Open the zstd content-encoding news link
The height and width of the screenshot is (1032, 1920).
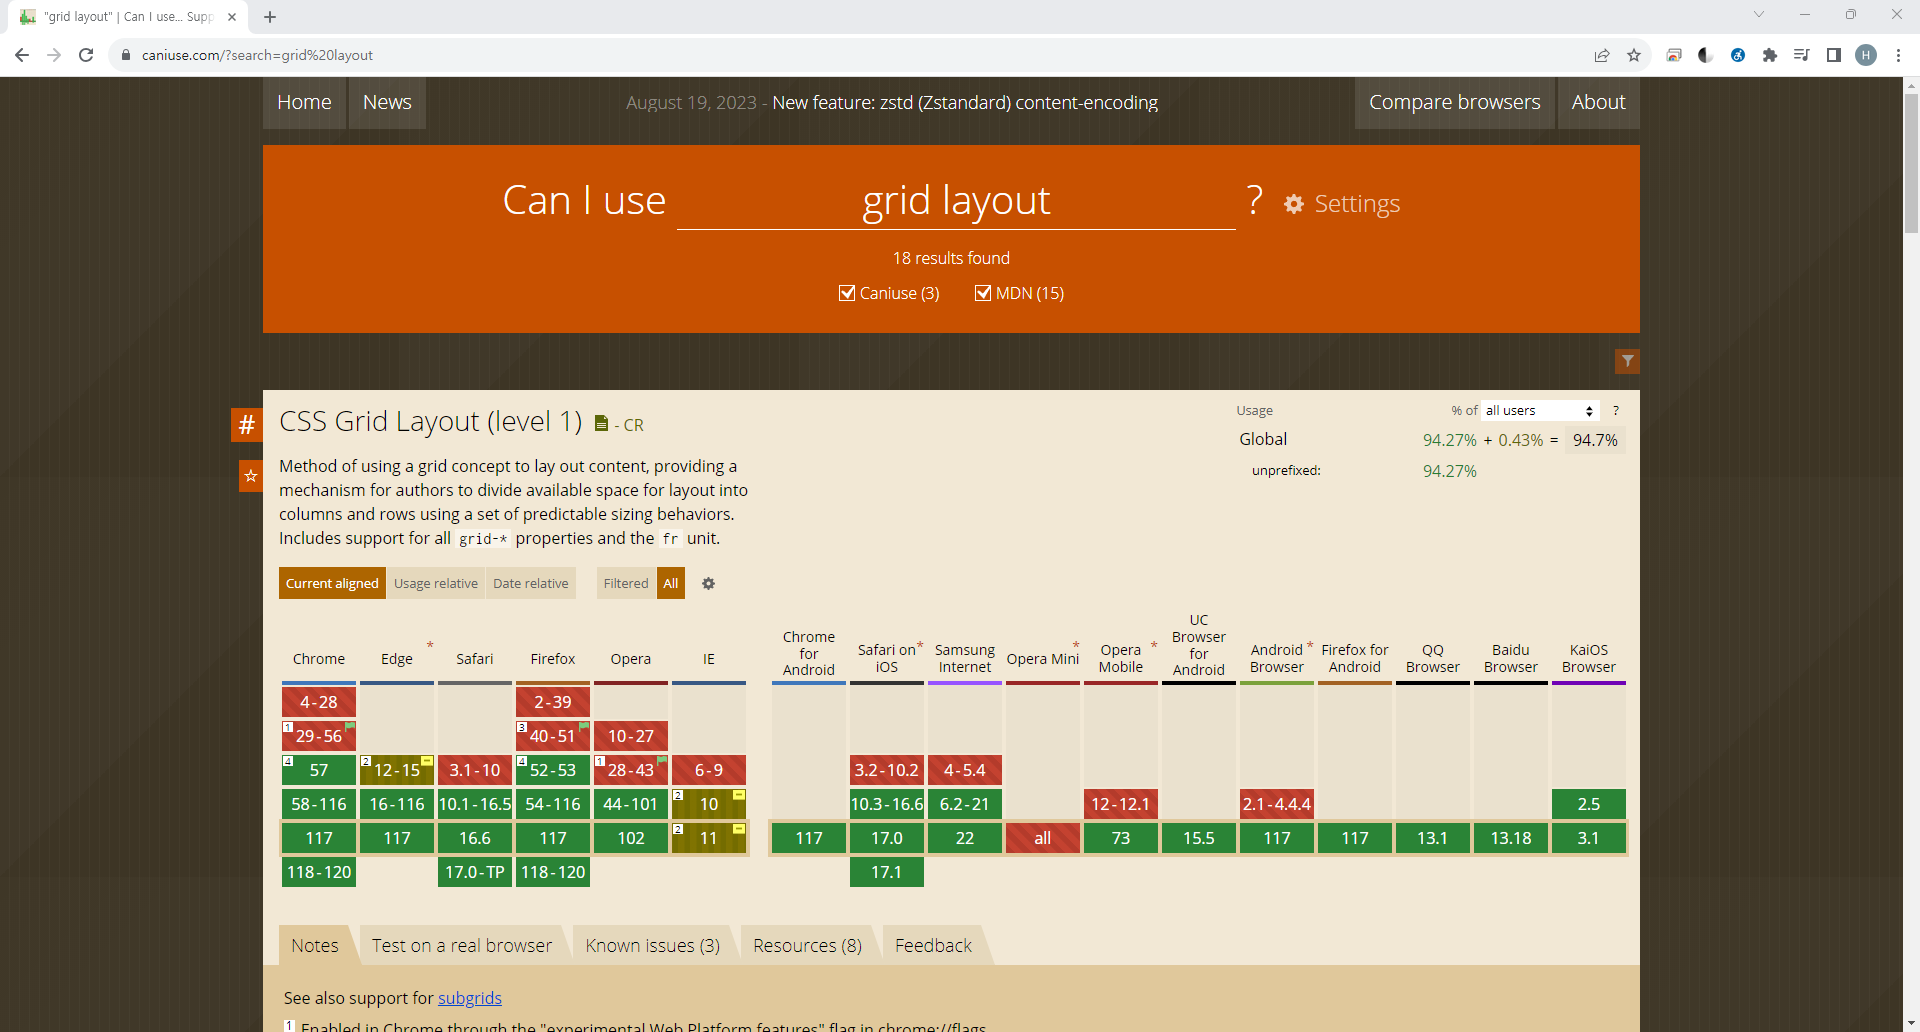tap(965, 102)
